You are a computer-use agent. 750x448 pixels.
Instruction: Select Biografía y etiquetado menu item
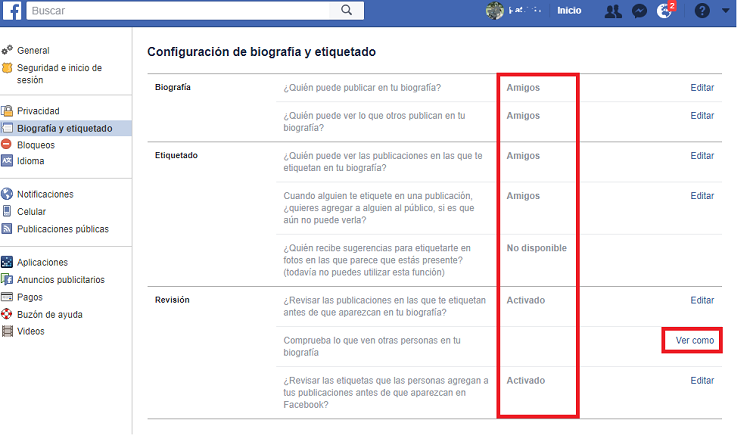[x=65, y=128]
